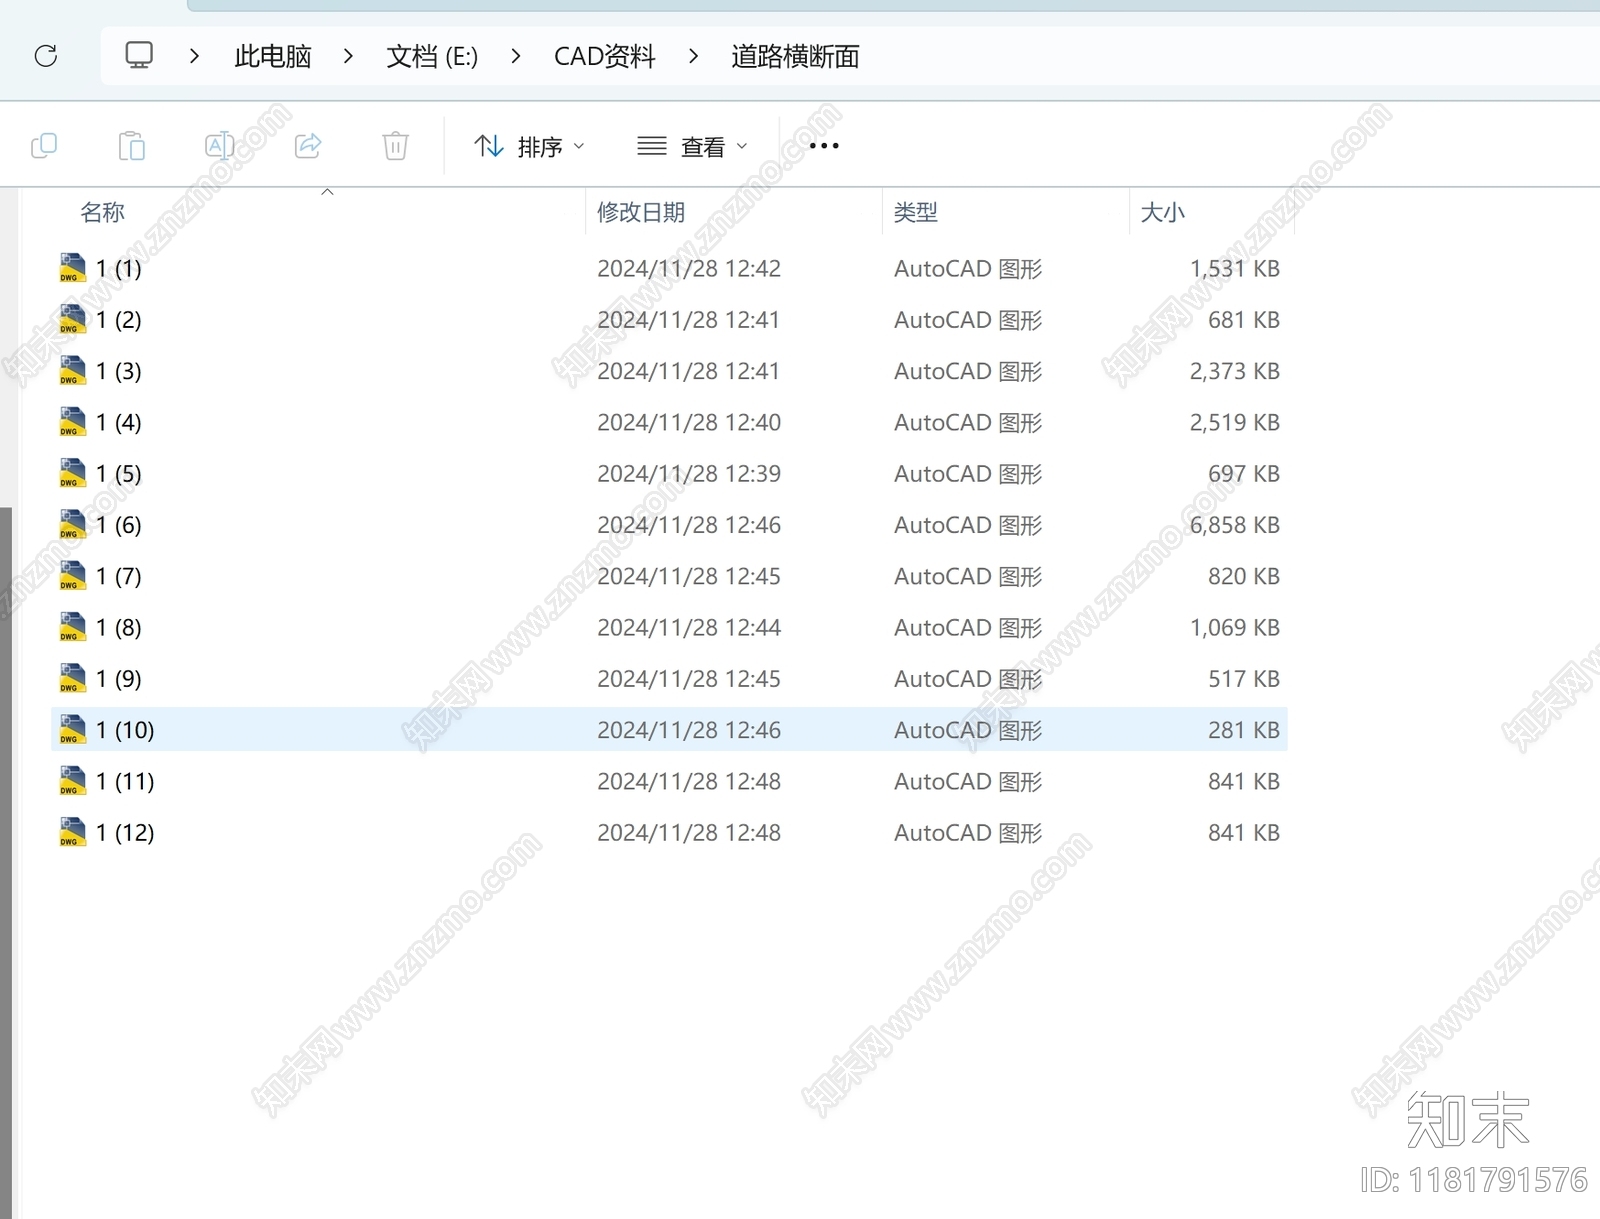The height and width of the screenshot is (1219, 1600).
Task: Click size value 2,519 KB
Action: (1235, 422)
